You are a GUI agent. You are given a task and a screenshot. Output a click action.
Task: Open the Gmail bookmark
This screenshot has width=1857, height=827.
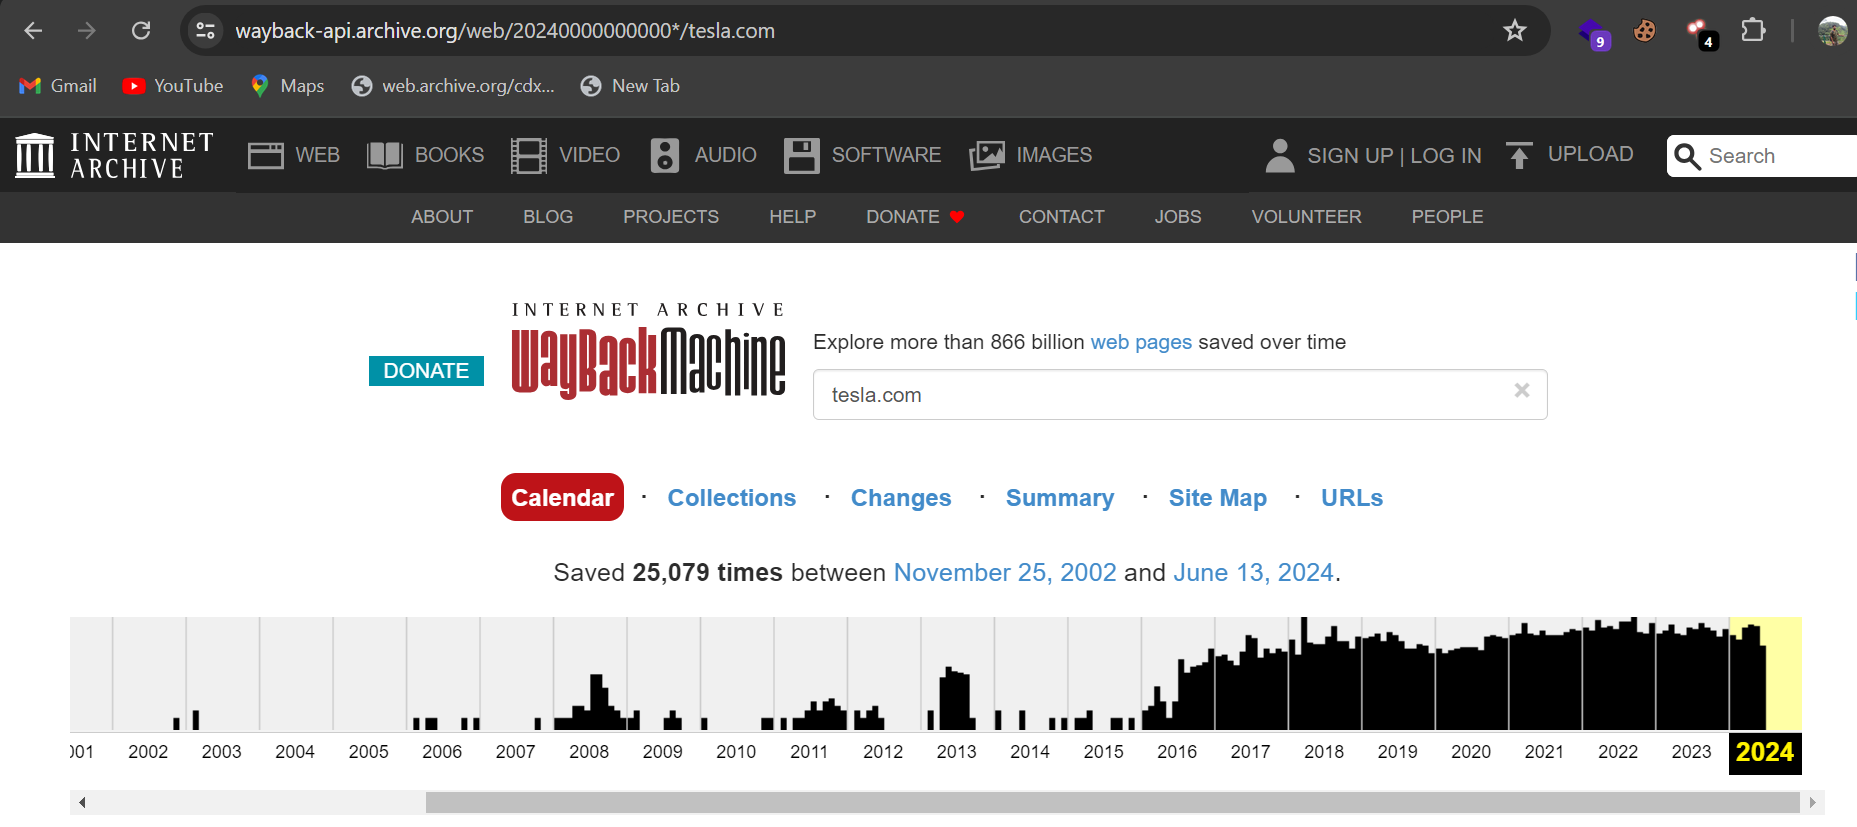(58, 86)
